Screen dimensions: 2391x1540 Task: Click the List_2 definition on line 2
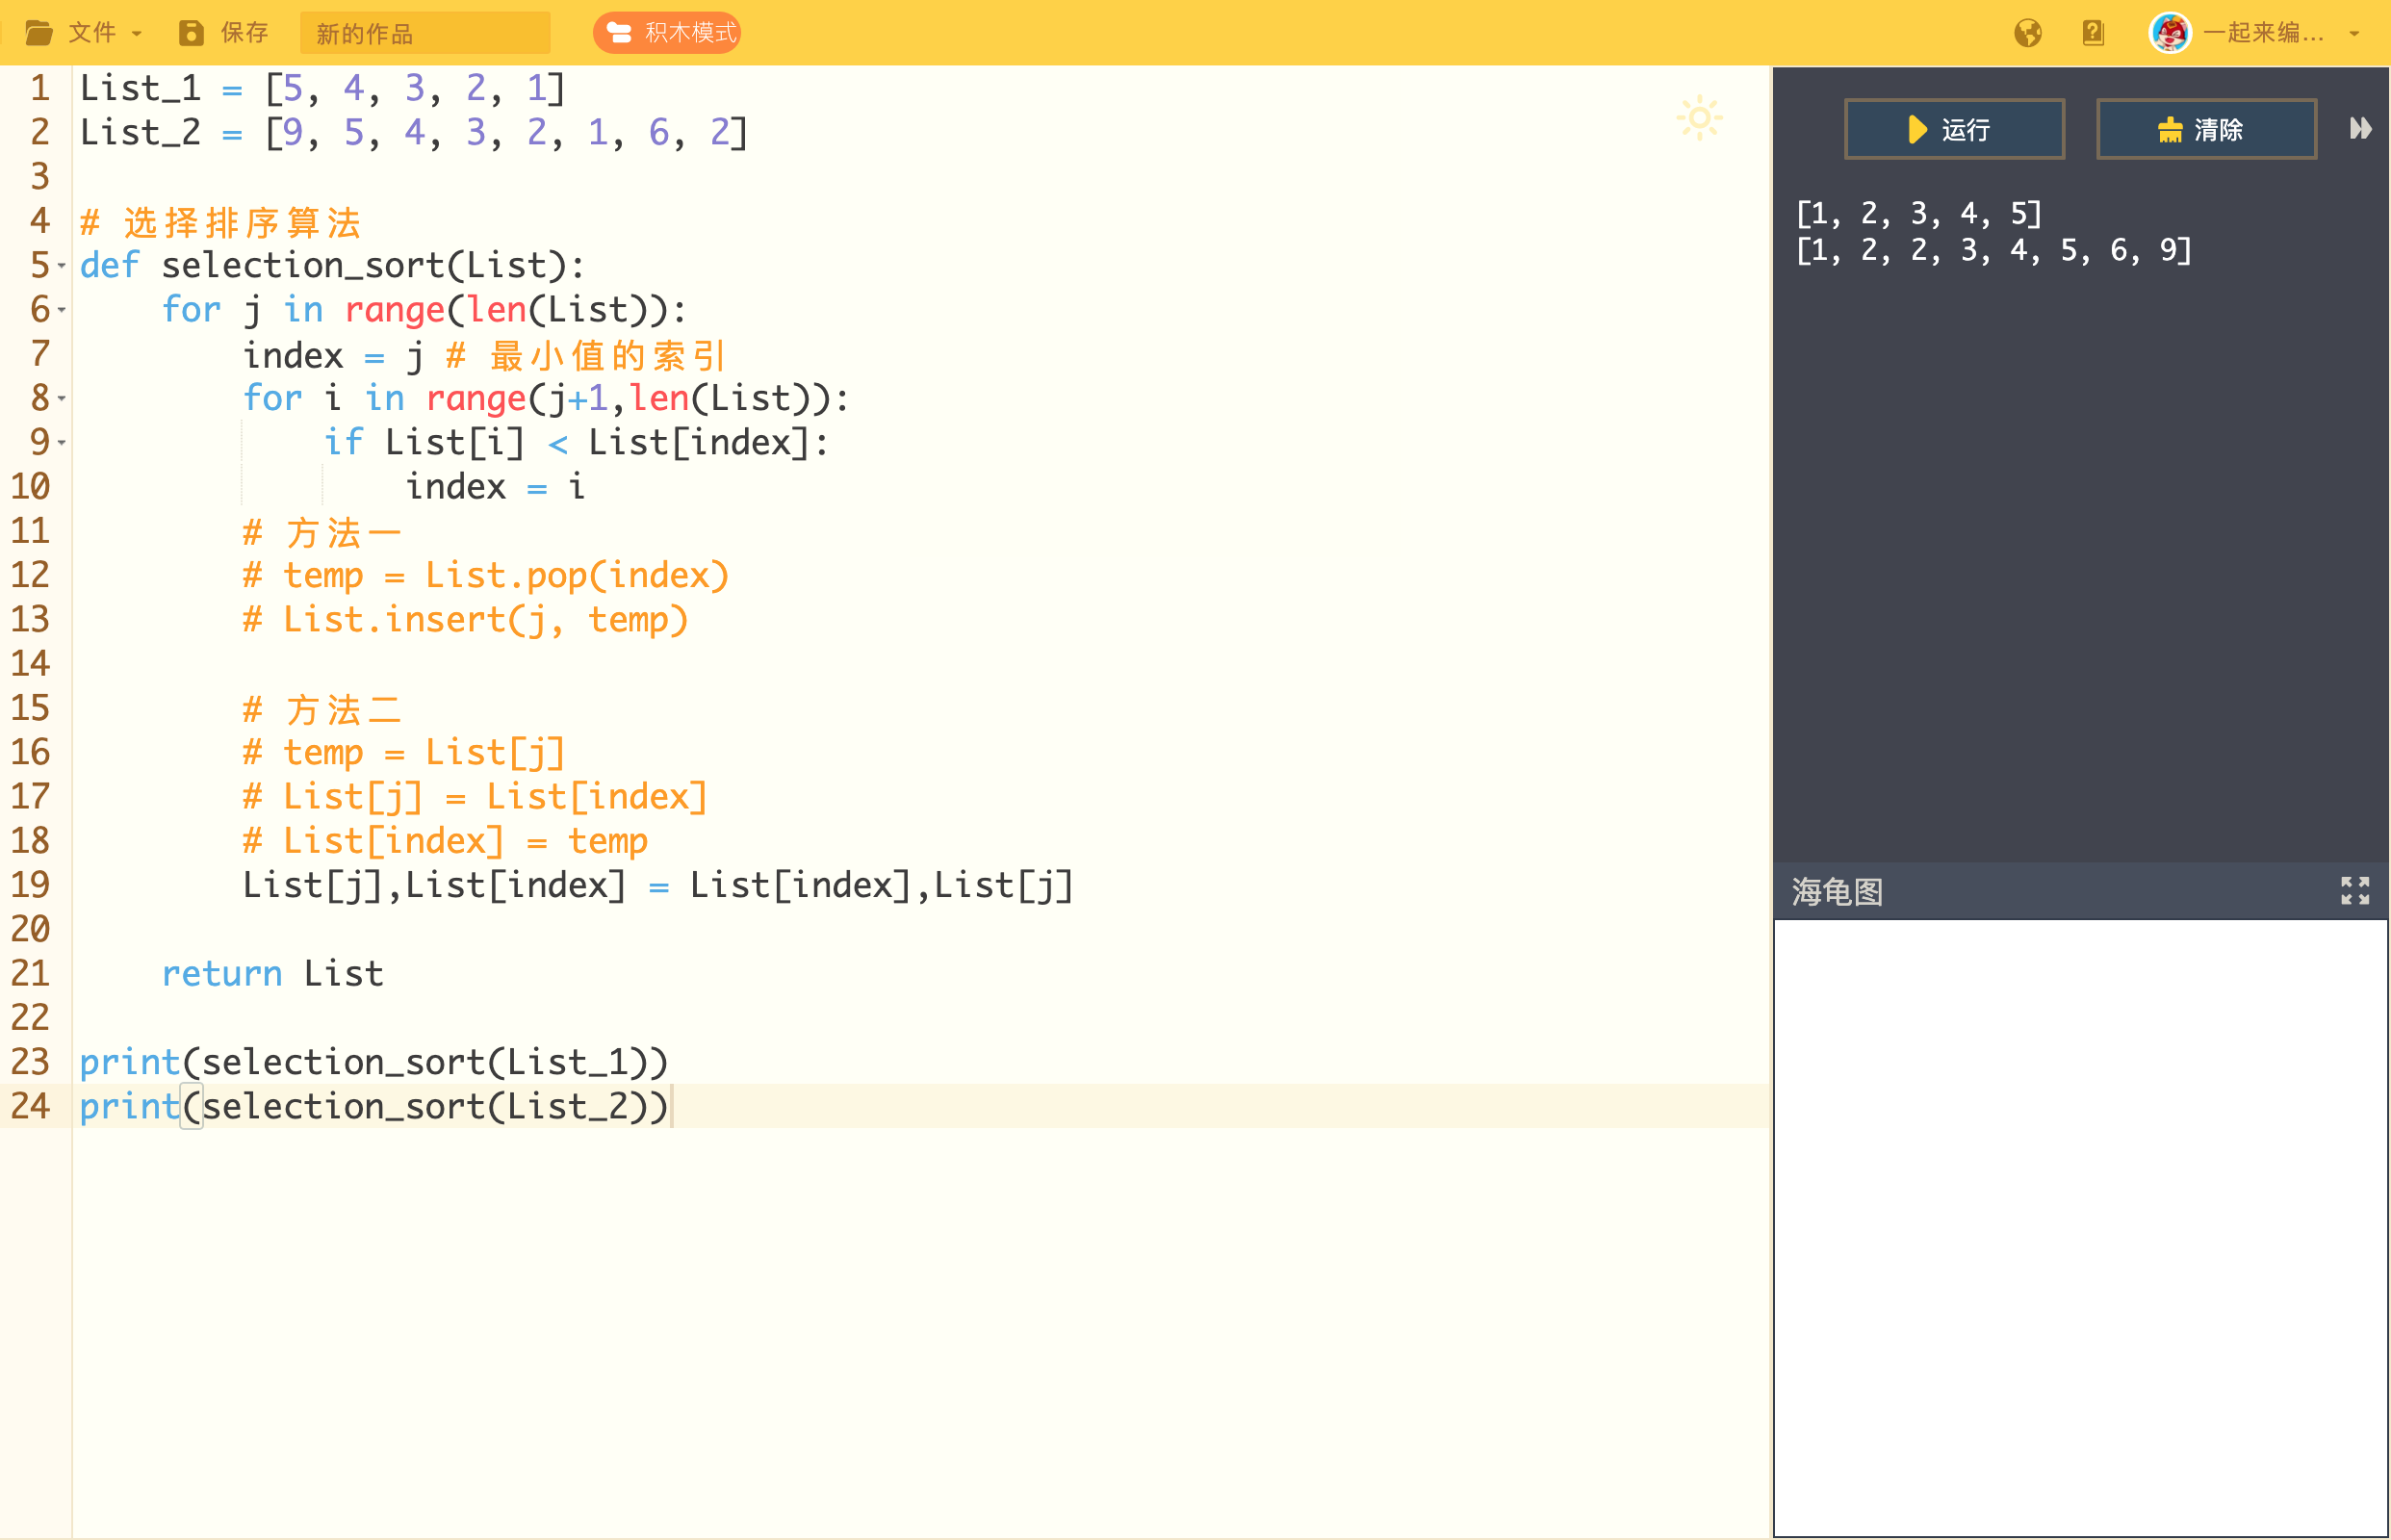[414, 133]
